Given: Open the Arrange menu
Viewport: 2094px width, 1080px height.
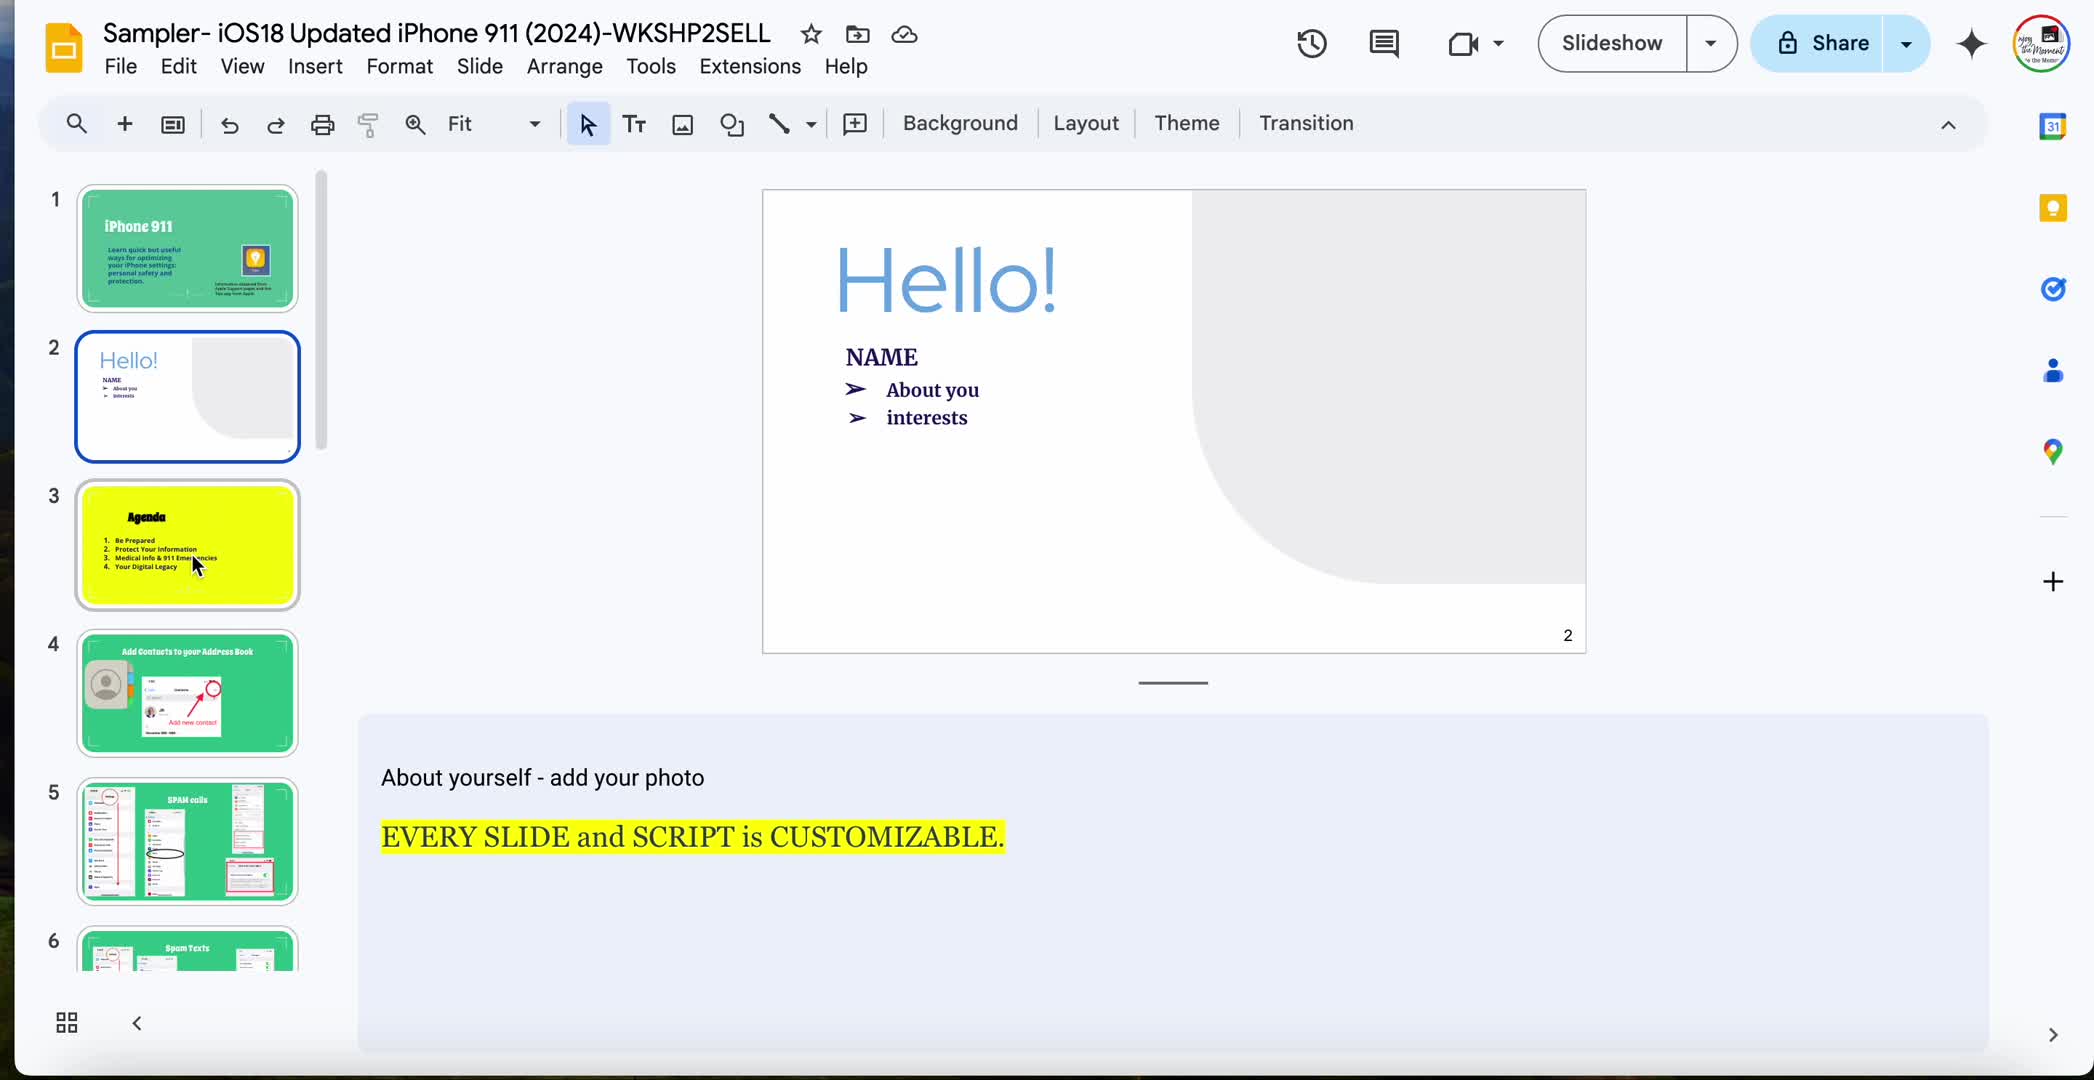Looking at the screenshot, I should [564, 66].
